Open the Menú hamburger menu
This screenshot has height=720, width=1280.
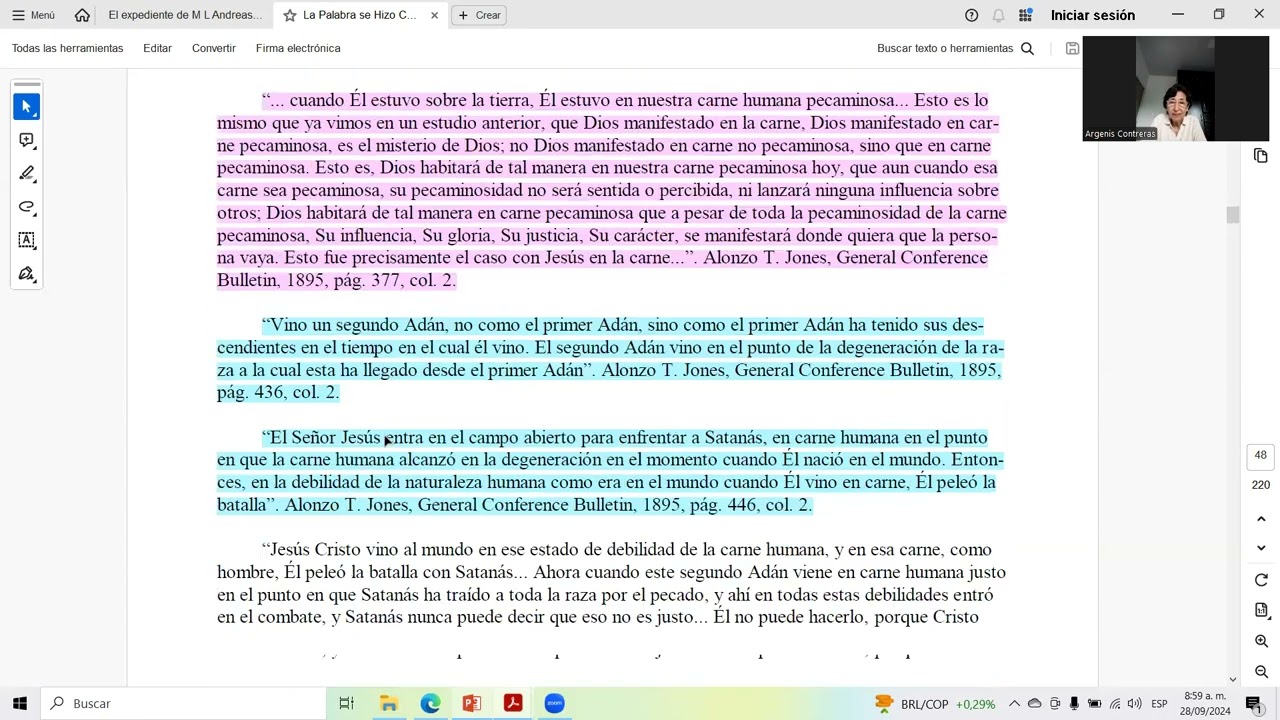(x=33, y=15)
